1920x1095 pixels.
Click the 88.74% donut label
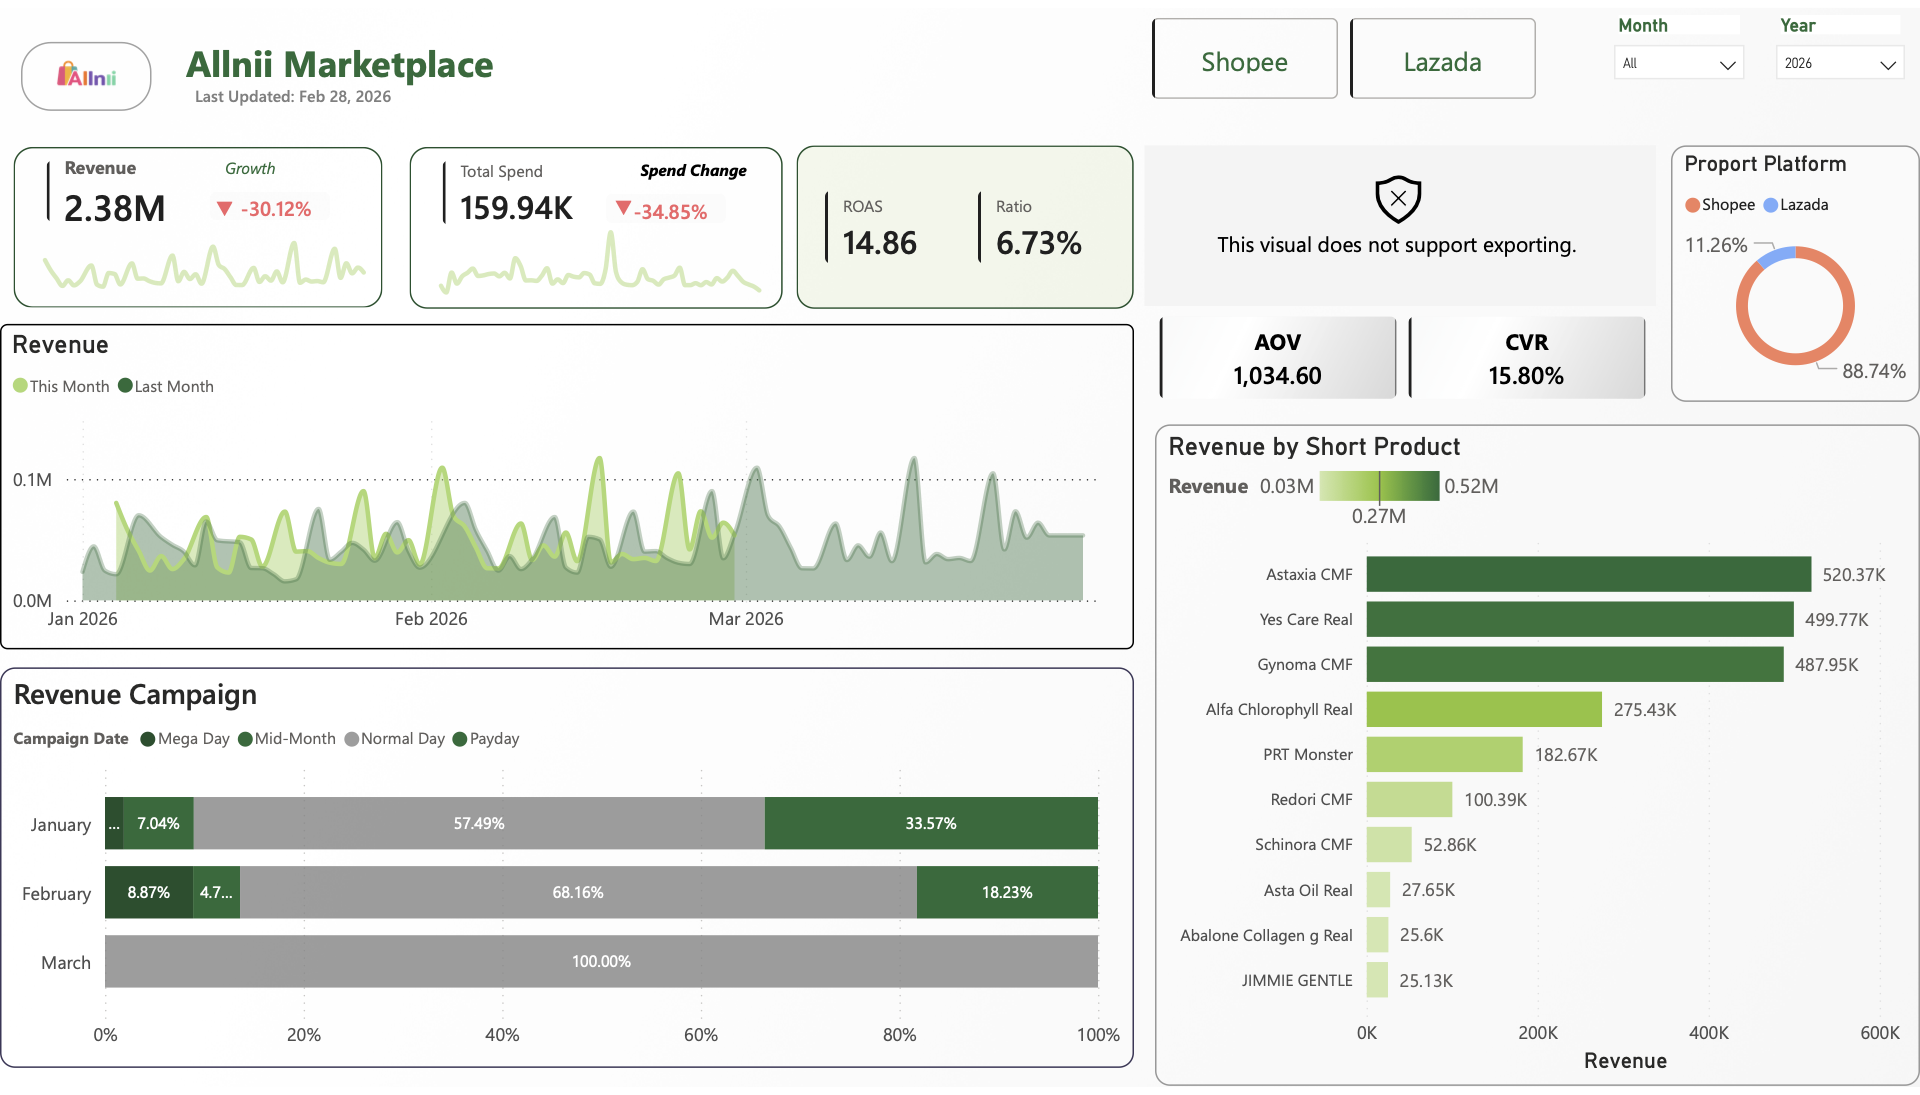[1874, 371]
